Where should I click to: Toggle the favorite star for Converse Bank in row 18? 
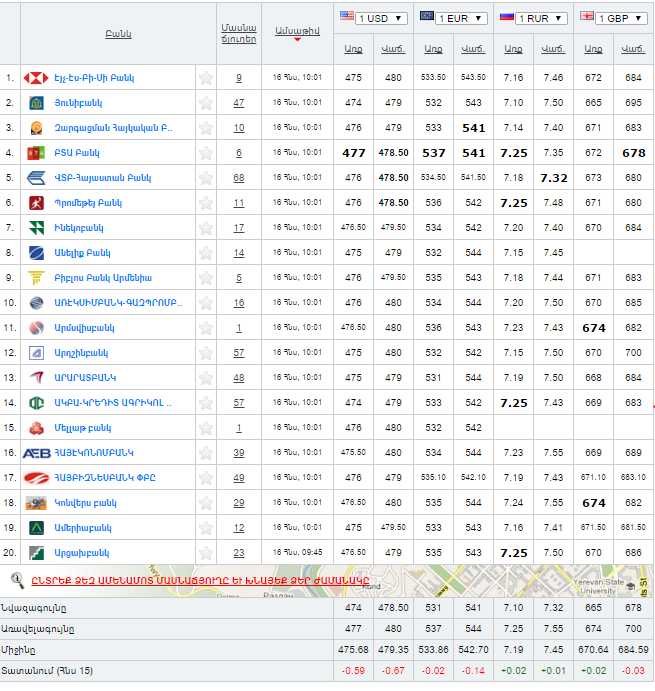[x=206, y=503]
